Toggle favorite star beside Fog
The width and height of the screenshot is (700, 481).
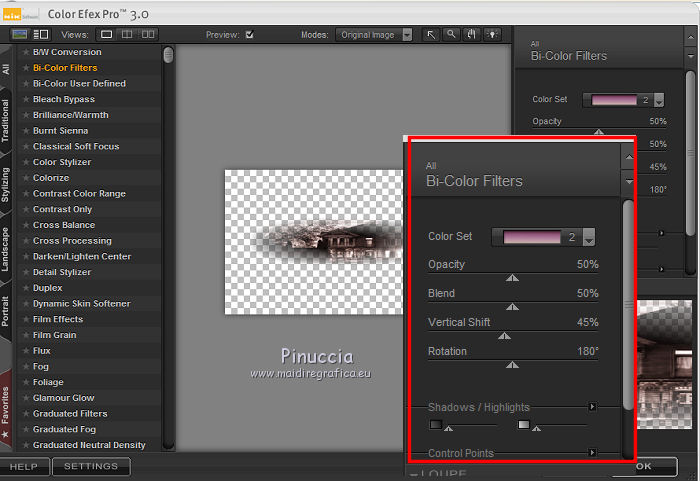(x=26, y=367)
